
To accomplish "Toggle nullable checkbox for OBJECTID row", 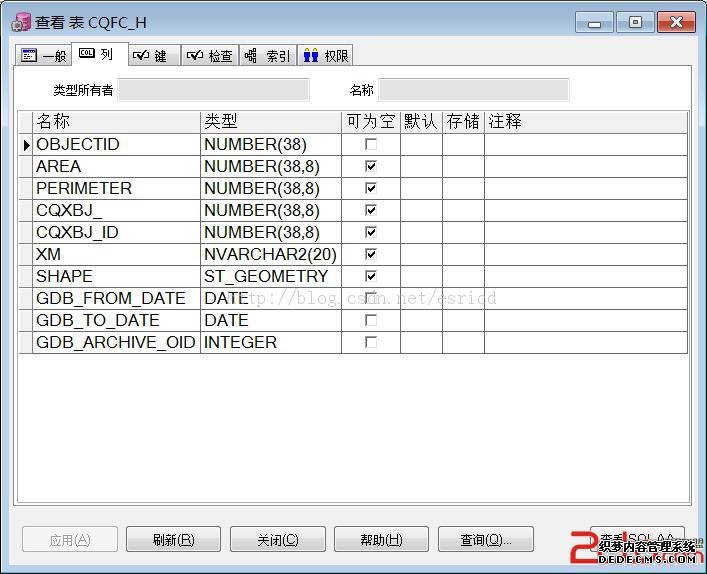I will (371, 144).
